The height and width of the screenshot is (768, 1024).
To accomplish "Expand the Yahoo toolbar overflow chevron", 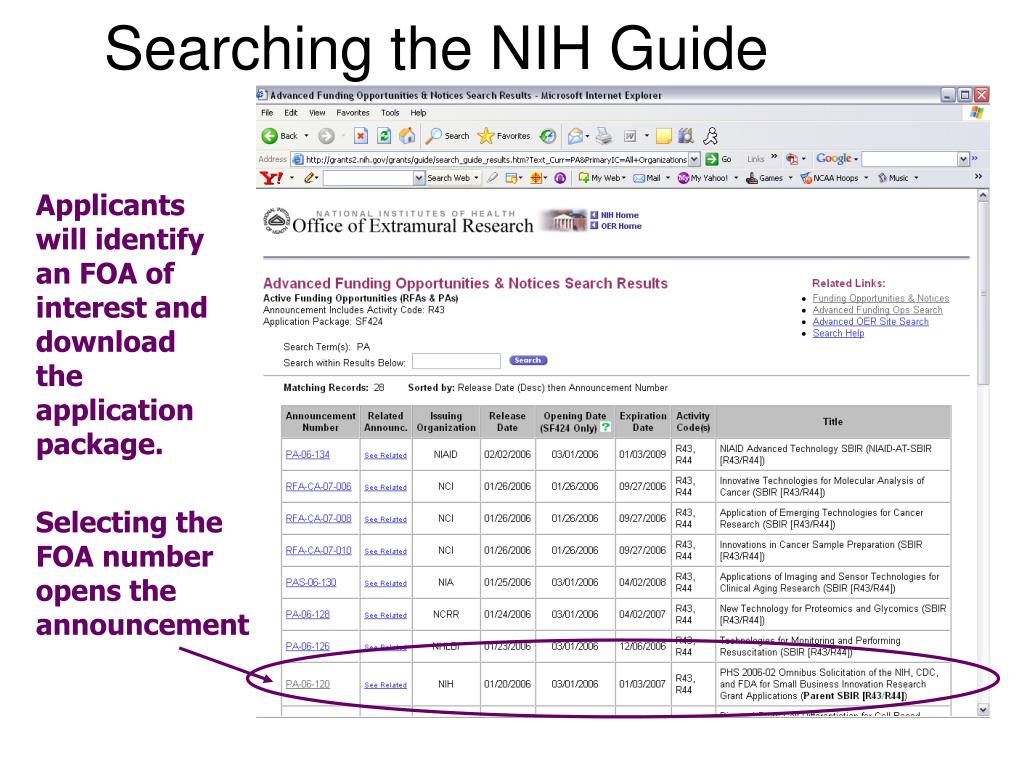I will pos(978,176).
